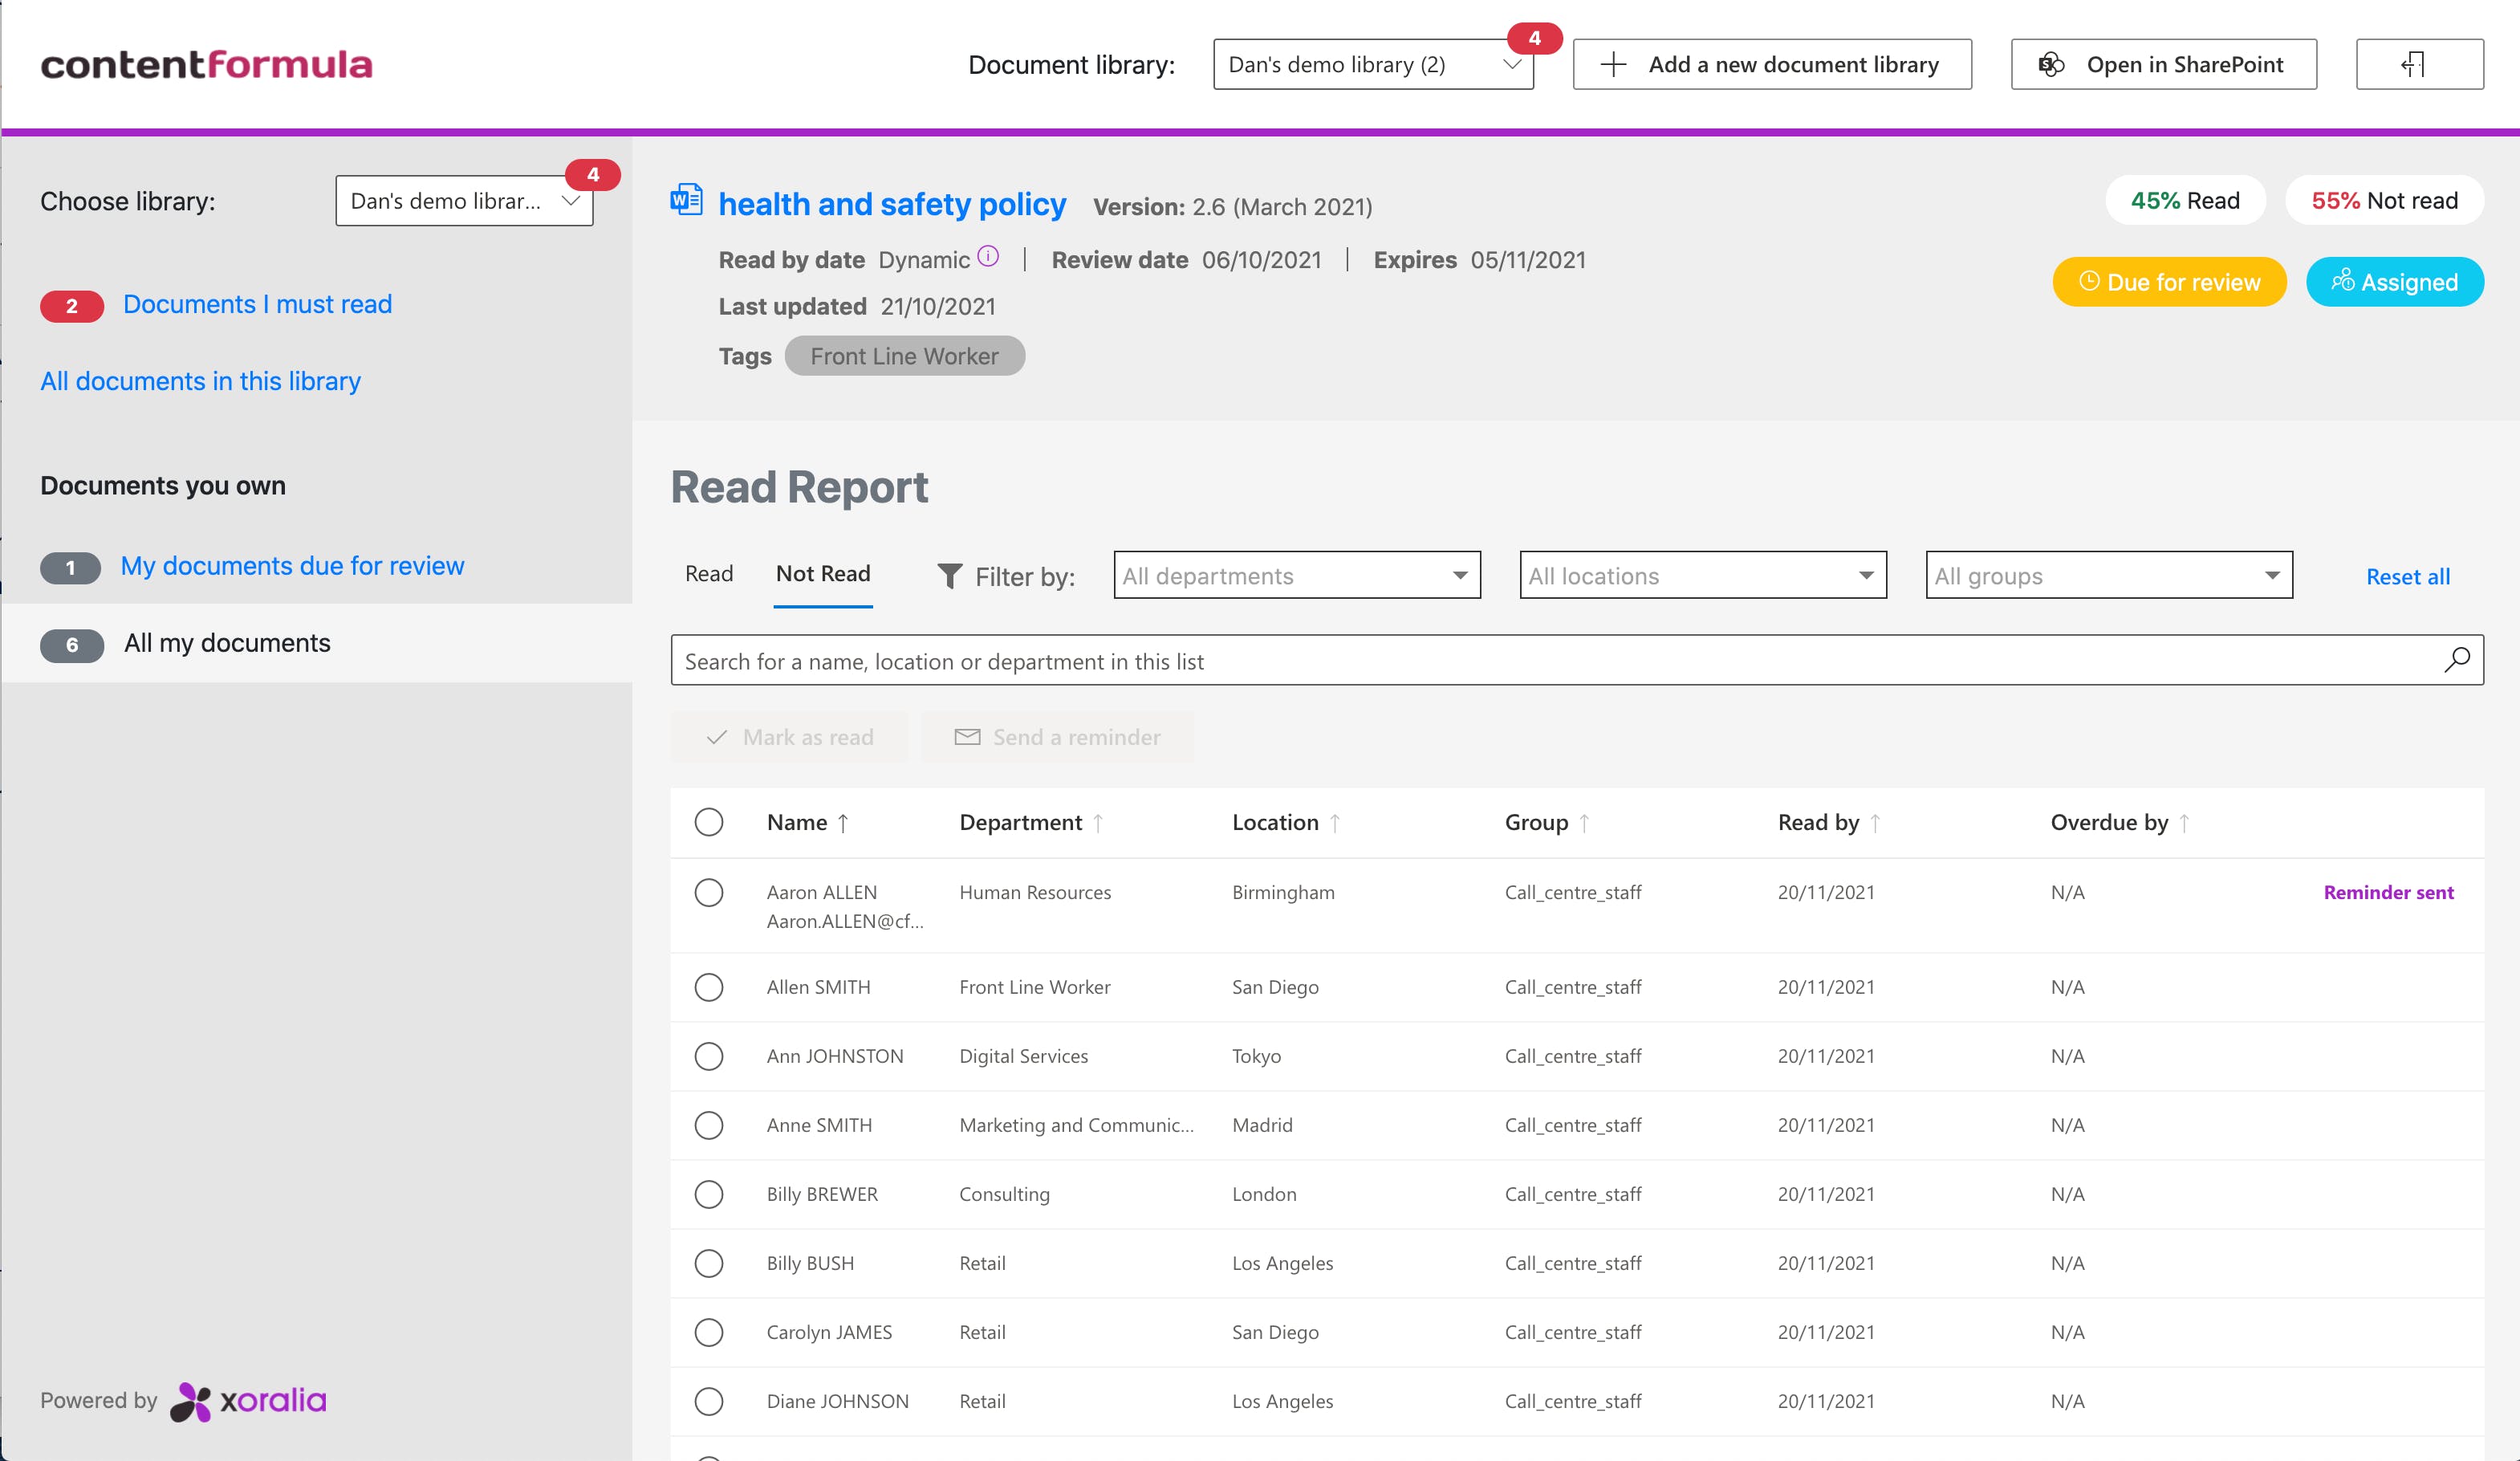Click the name search input field

click(1550, 661)
